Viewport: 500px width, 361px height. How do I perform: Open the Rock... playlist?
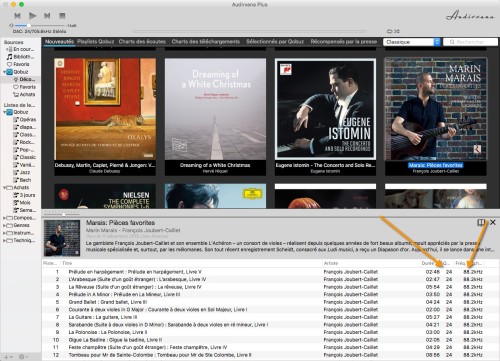click(x=25, y=142)
